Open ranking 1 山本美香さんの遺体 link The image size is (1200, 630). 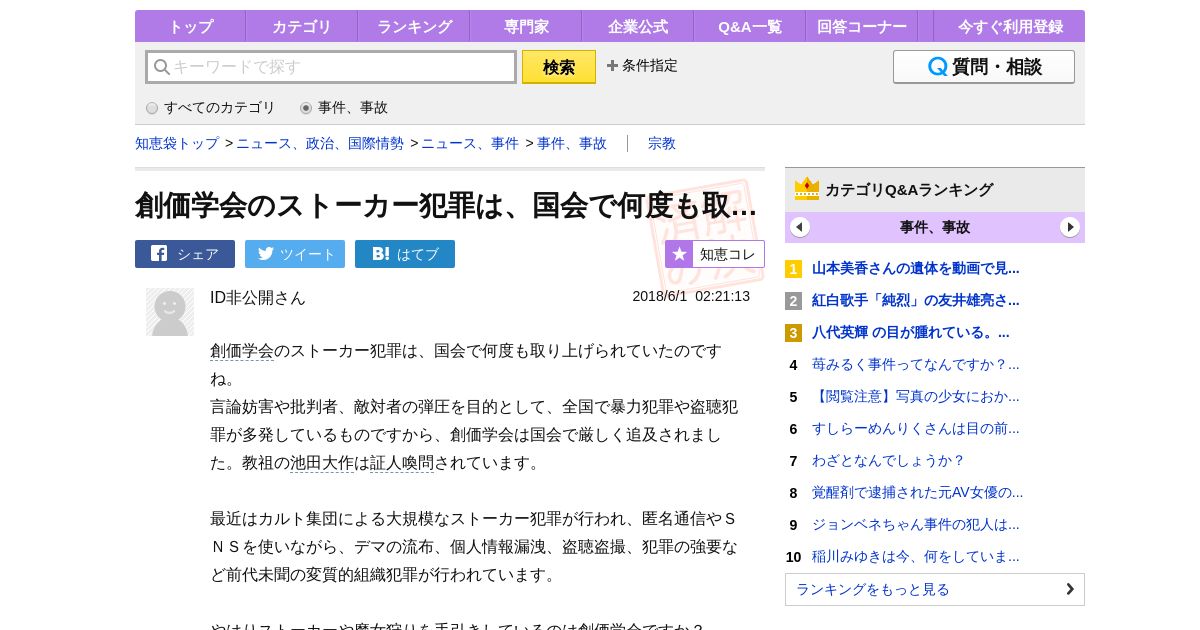916,268
